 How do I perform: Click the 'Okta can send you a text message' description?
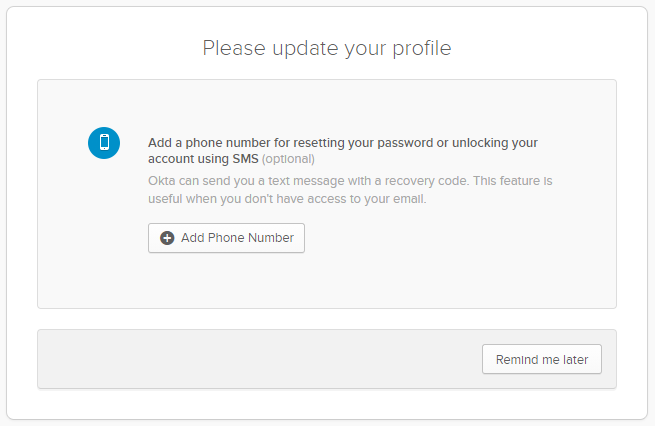click(350, 190)
